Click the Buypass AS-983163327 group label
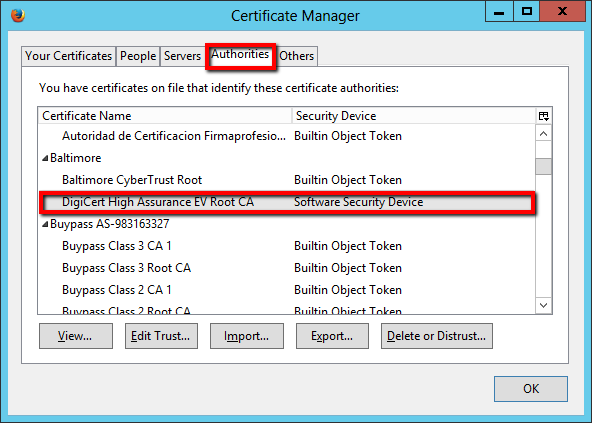 pos(109,224)
